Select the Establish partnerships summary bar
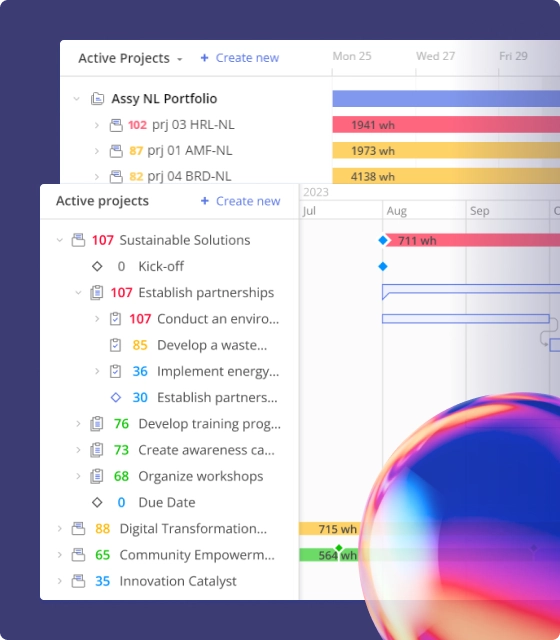The height and width of the screenshot is (640, 560). tap(471, 291)
